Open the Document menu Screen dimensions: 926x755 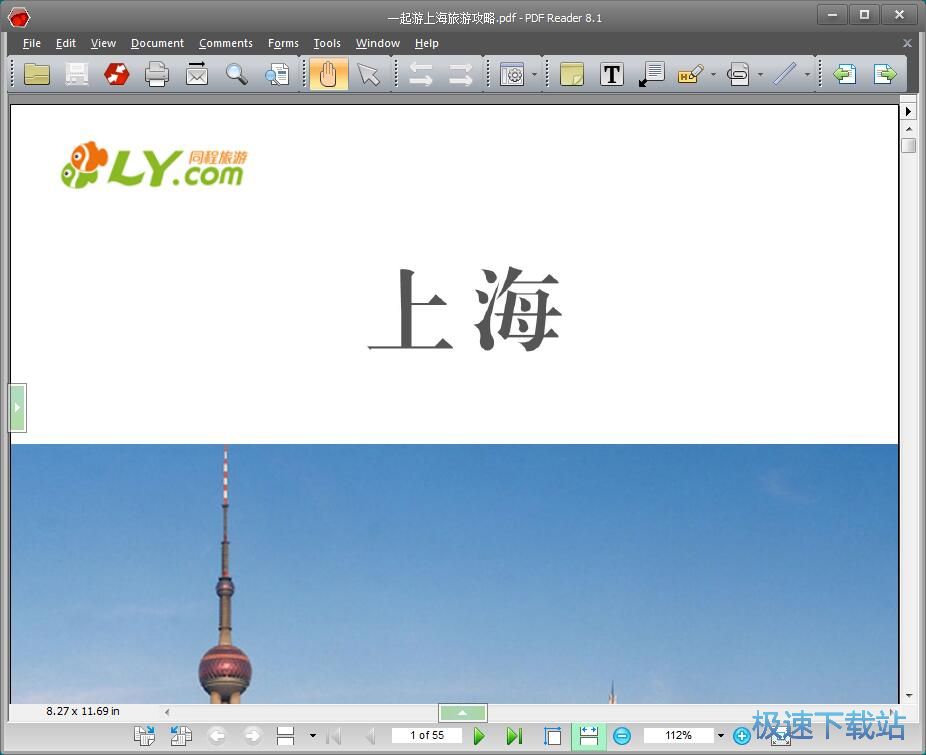click(157, 43)
